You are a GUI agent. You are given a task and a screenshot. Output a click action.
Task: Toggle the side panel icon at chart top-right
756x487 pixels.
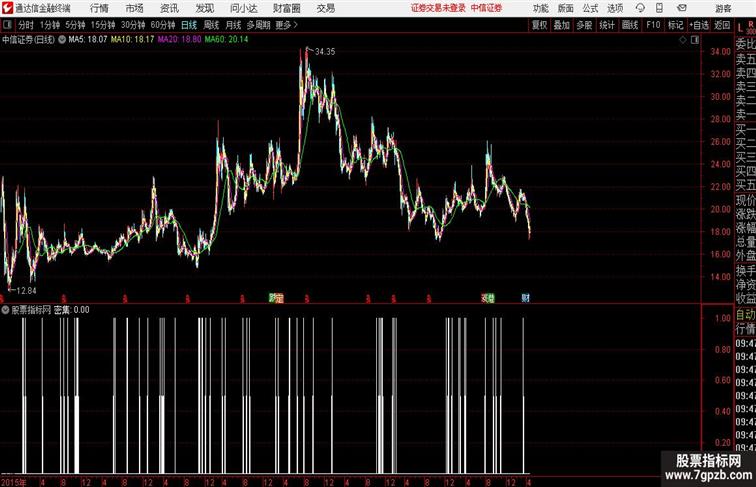pyautogui.click(x=695, y=41)
